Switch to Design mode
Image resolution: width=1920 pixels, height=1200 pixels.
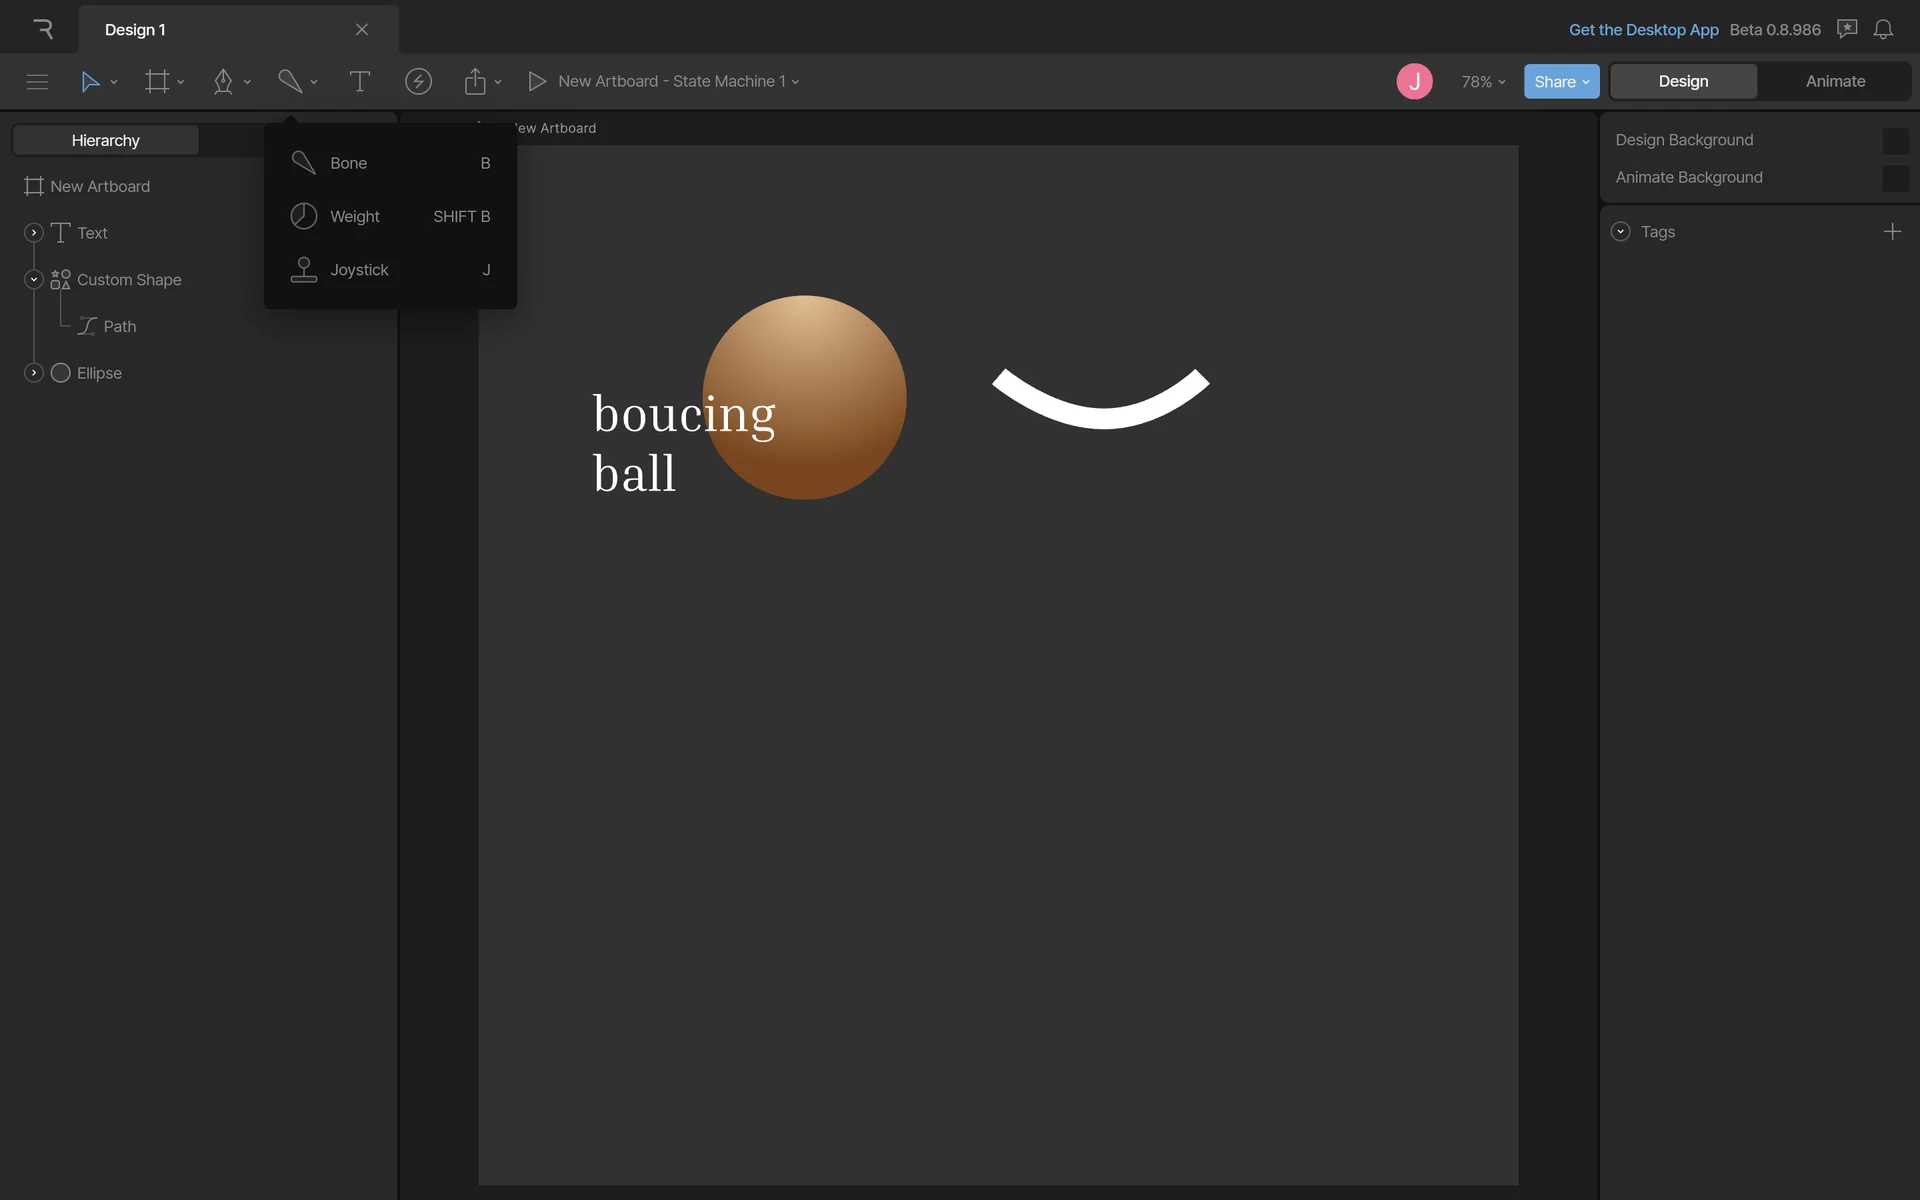(x=1683, y=82)
